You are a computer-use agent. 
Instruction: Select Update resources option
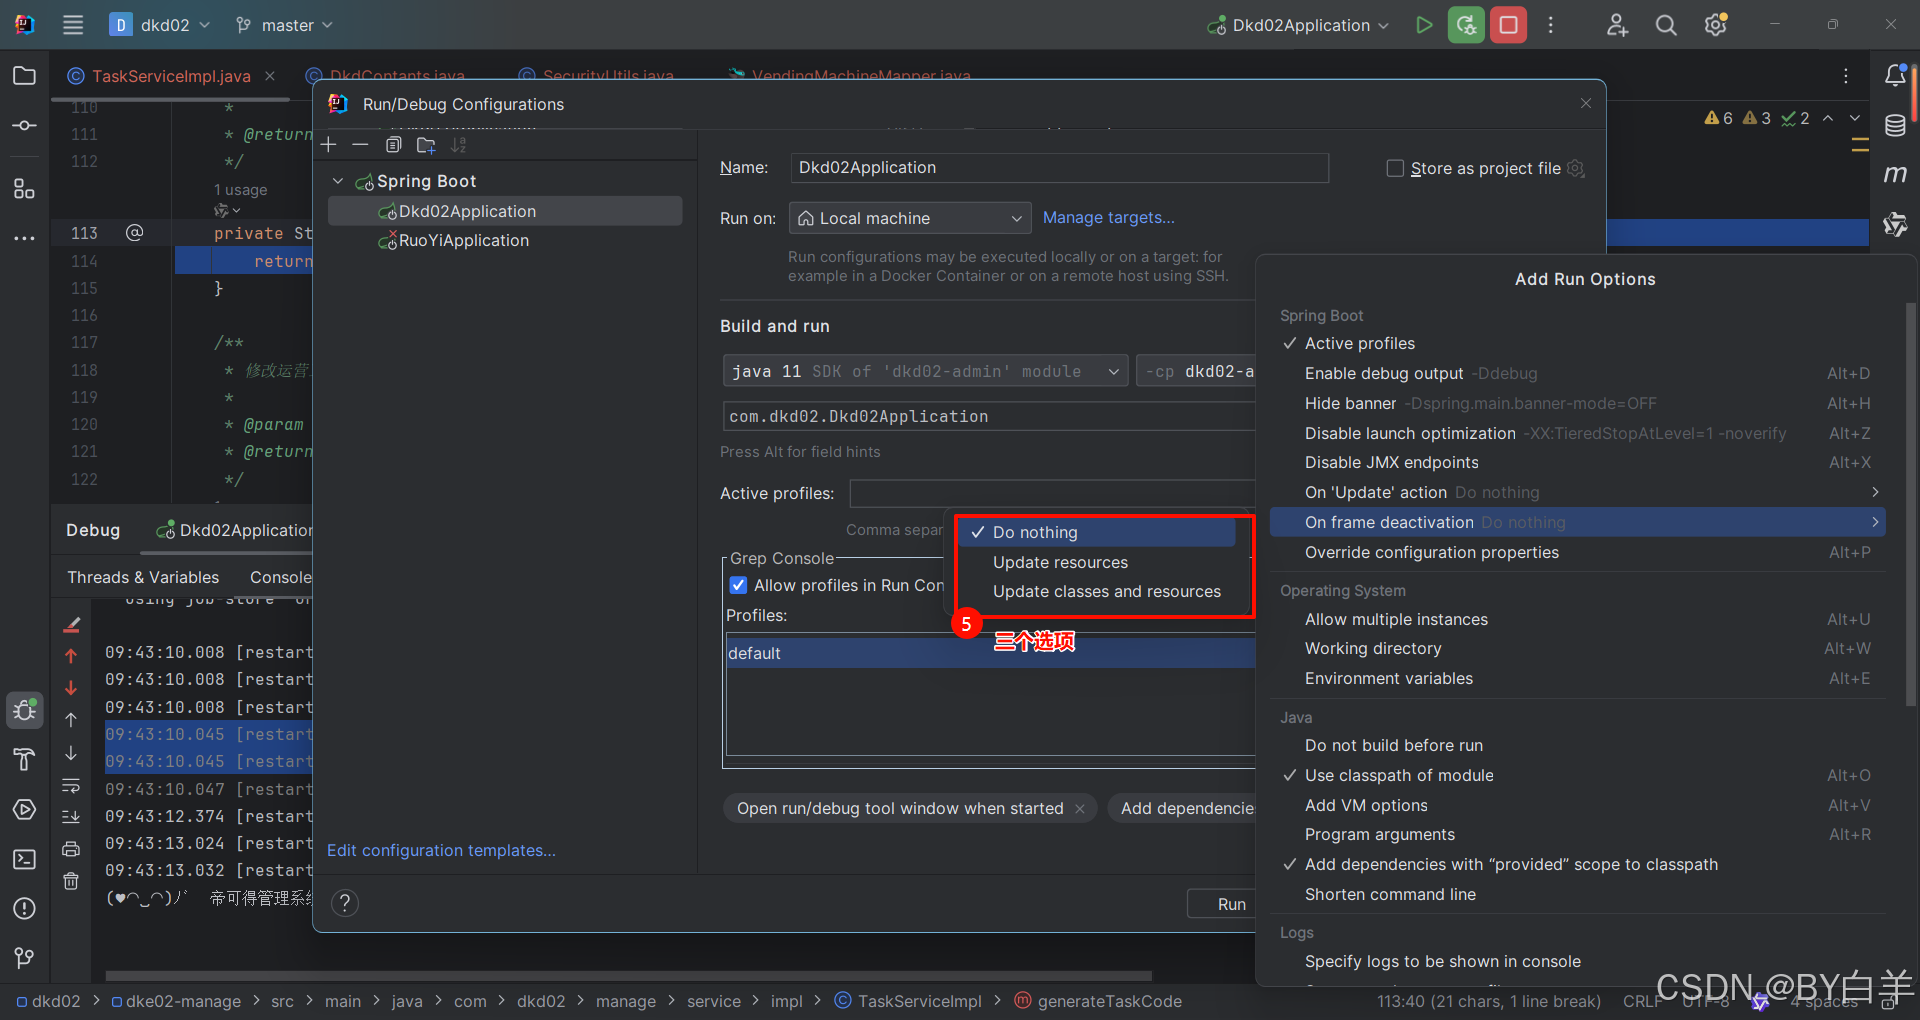(x=1060, y=562)
